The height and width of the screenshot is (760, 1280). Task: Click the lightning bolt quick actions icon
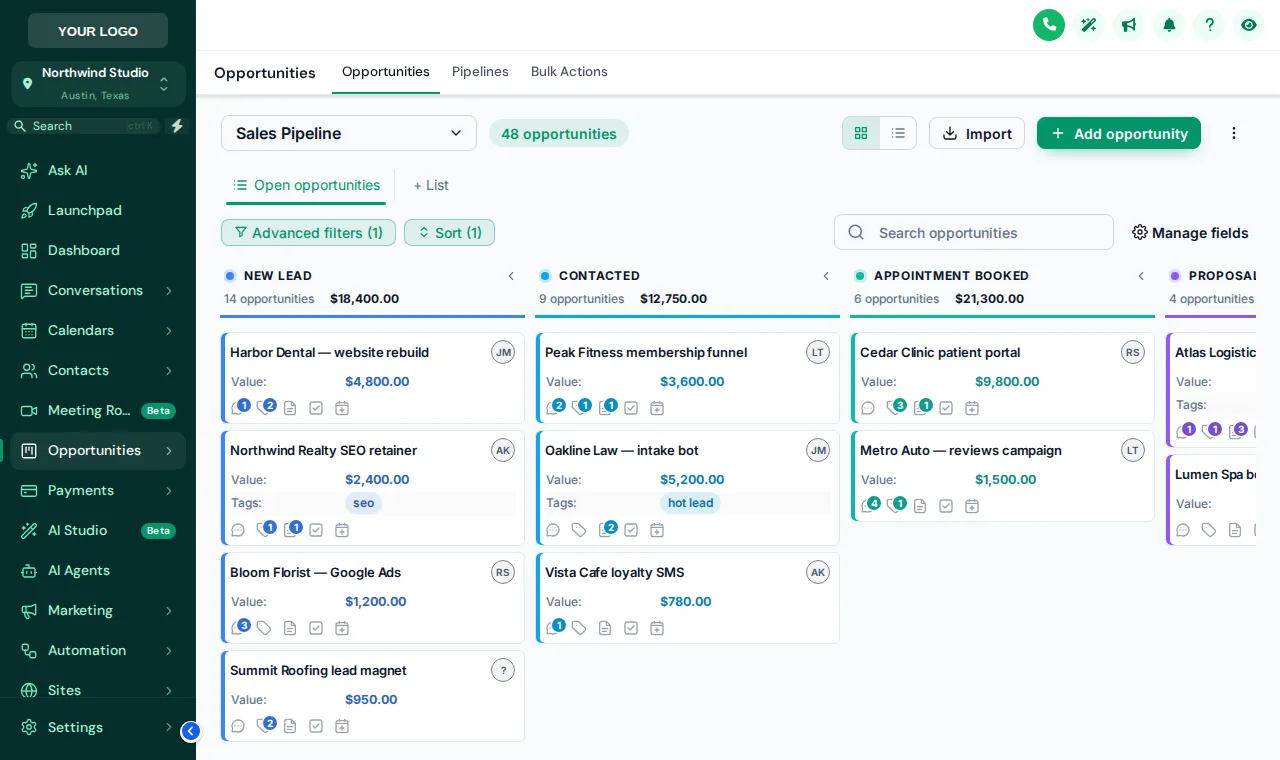177,126
